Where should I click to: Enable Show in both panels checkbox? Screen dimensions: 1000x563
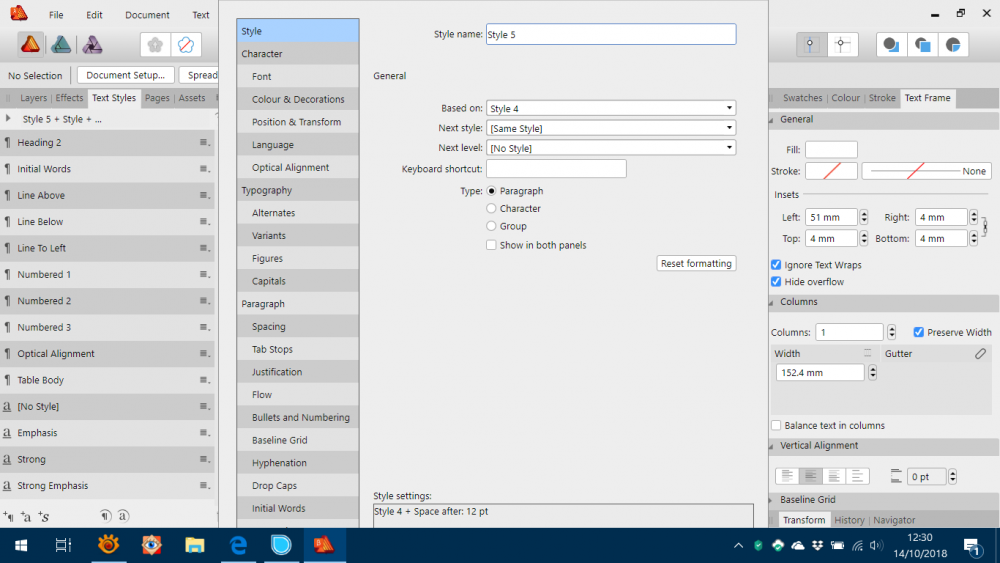[491, 245]
